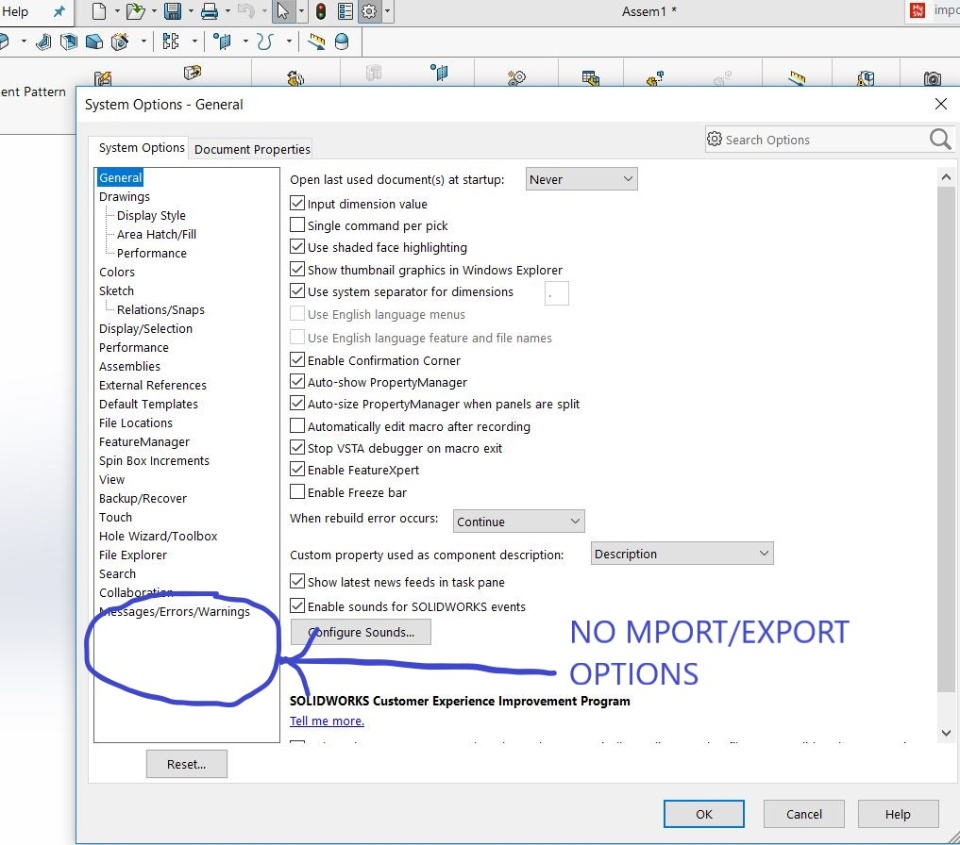Toggle Use shaded face highlighting
The image size is (960, 845).
click(x=297, y=247)
